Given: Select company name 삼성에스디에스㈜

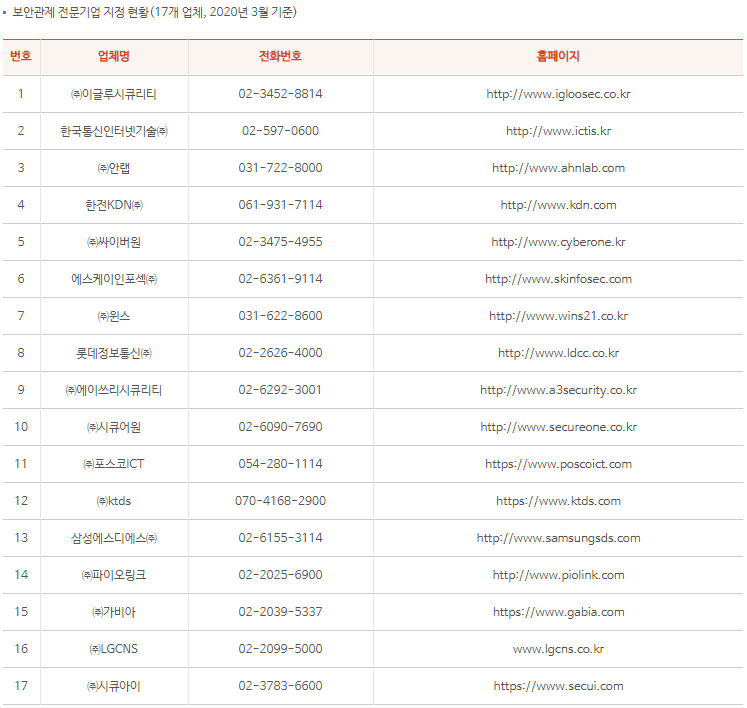Looking at the screenshot, I should click(114, 538).
